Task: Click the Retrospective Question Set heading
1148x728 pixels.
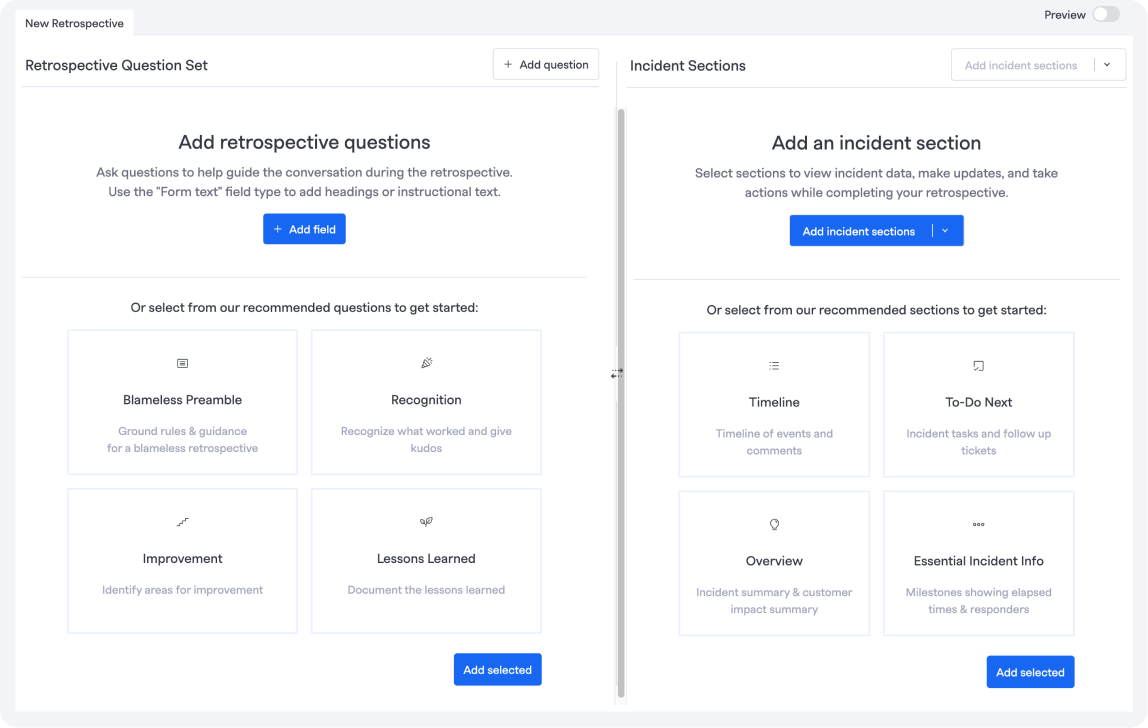Action: click(116, 65)
